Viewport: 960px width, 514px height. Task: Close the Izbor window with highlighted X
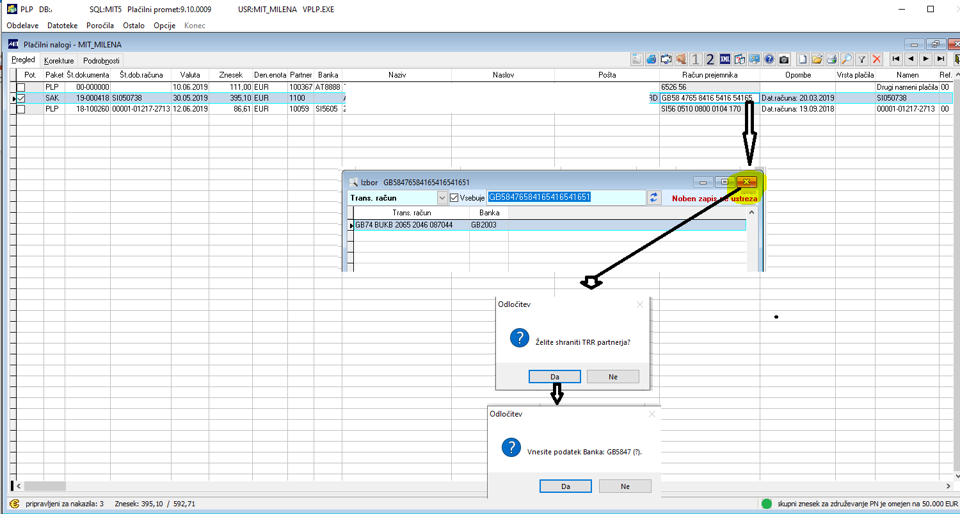coord(746,182)
